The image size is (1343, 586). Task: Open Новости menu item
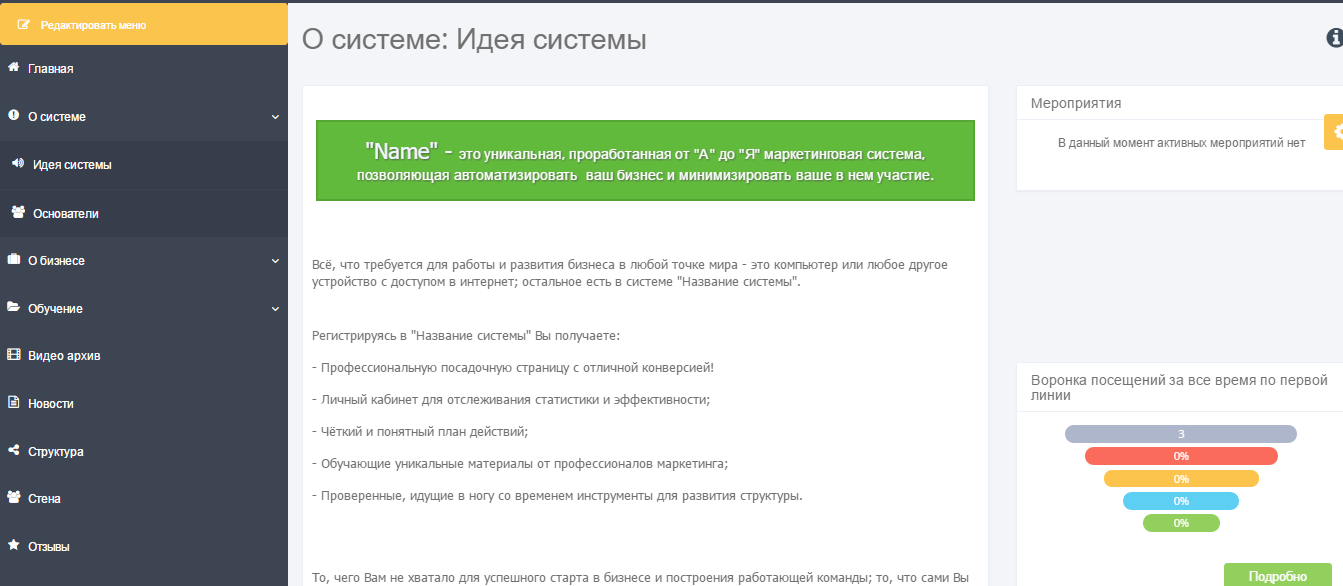pos(144,404)
